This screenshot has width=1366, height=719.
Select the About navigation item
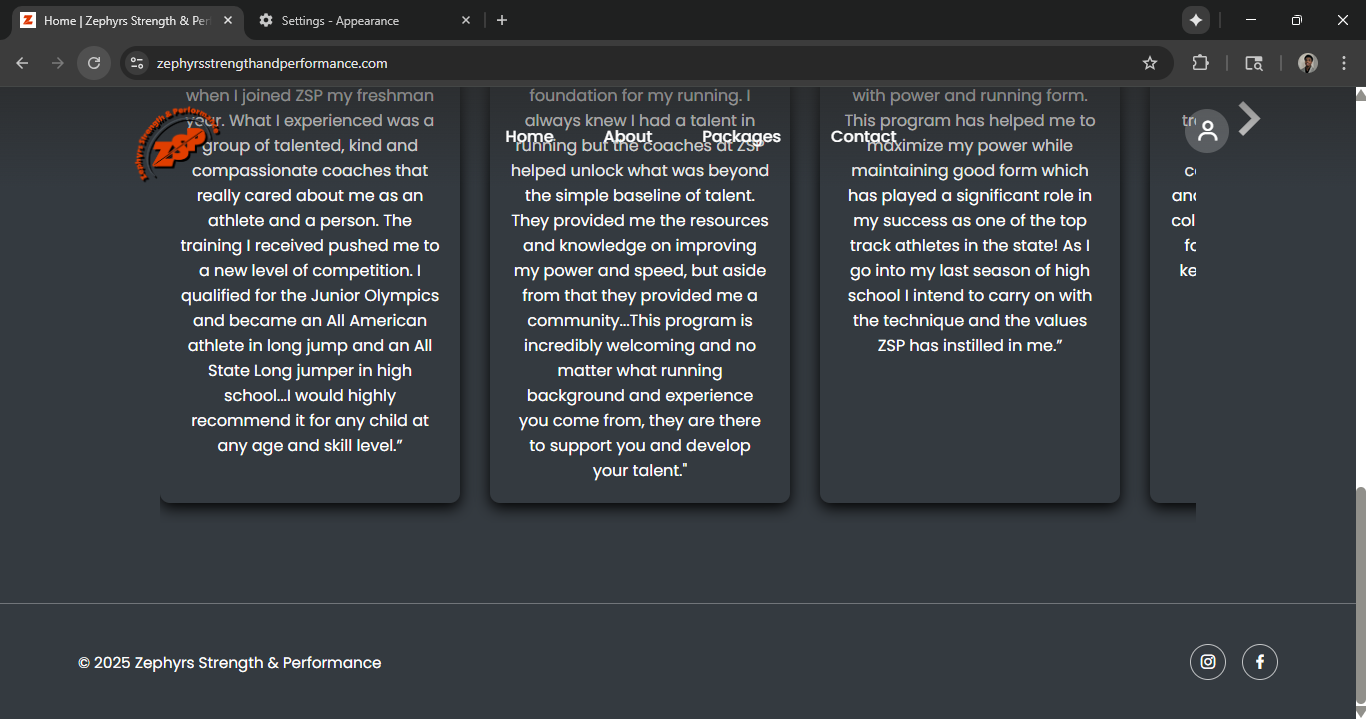(627, 136)
